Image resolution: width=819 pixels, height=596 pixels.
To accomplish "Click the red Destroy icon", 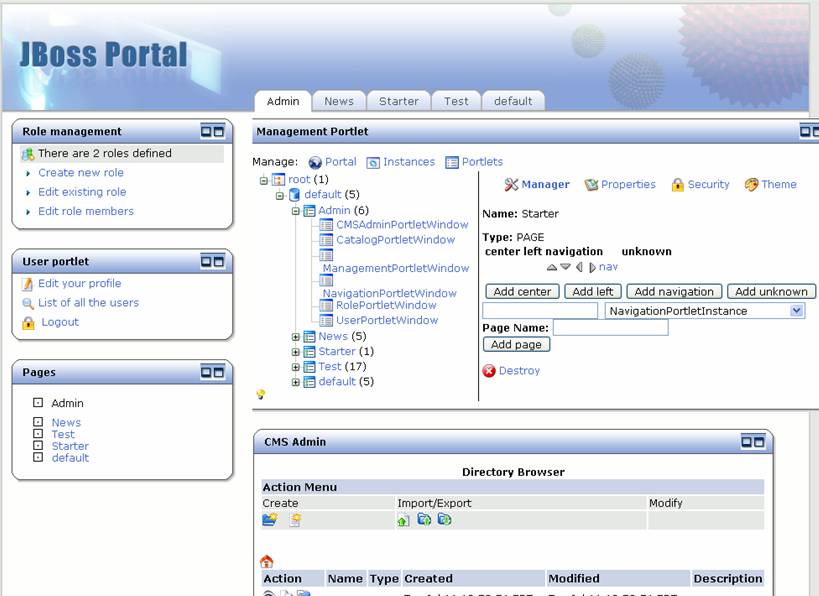I will coord(489,371).
